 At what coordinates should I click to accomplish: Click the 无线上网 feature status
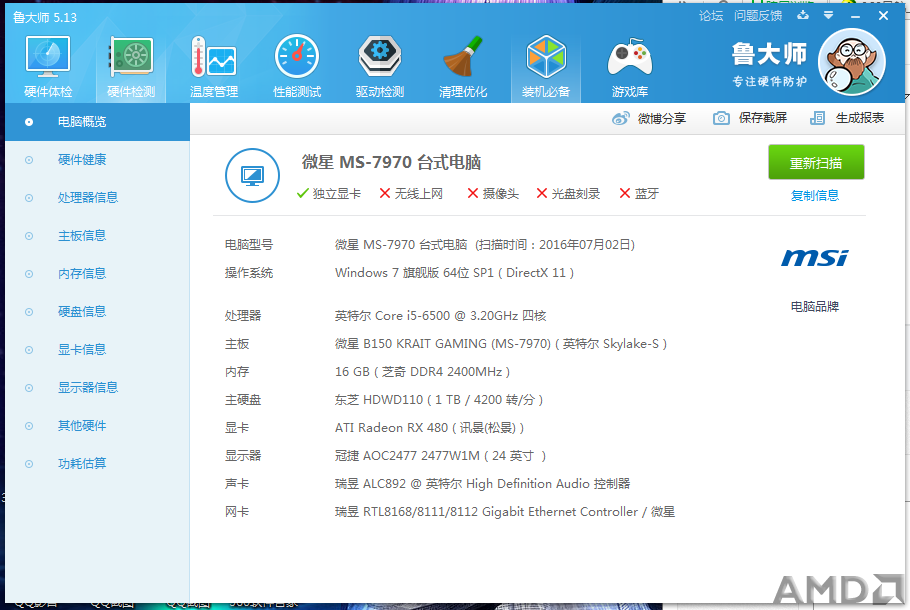point(411,193)
